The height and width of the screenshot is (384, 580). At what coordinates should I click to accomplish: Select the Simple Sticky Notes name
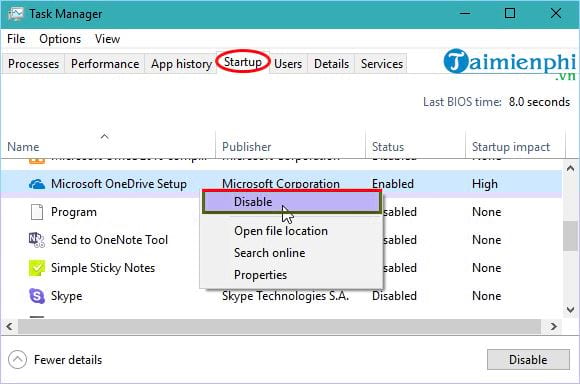pyautogui.click(x=103, y=268)
